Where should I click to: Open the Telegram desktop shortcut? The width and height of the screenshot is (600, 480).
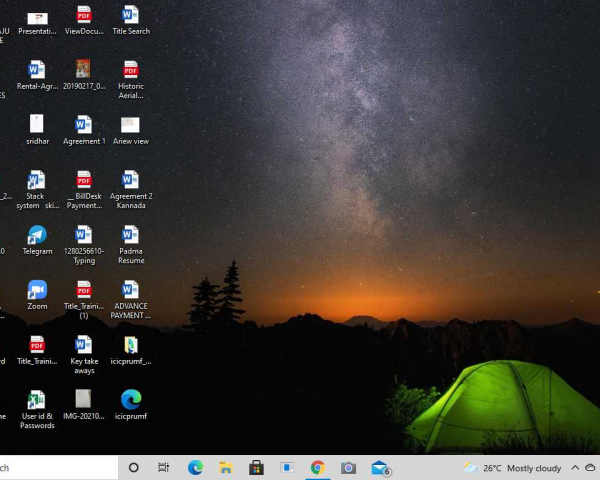coord(37,236)
